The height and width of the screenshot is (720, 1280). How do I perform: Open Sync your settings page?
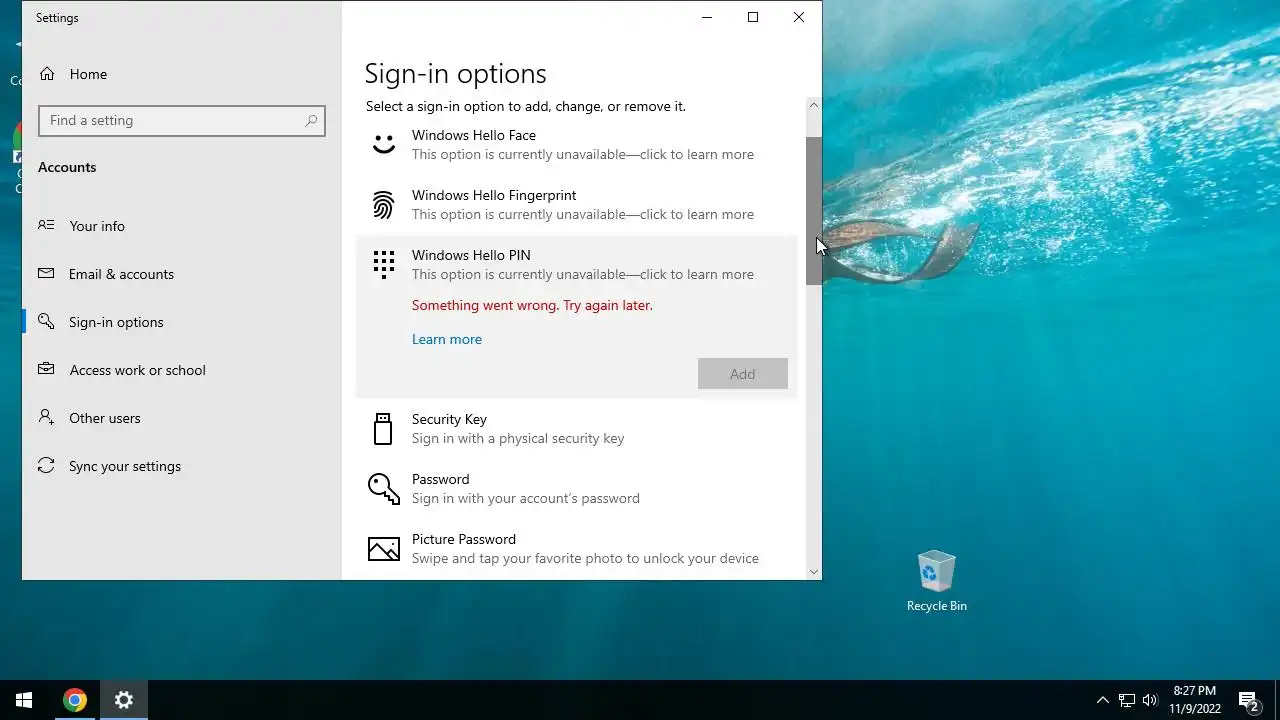click(182, 466)
